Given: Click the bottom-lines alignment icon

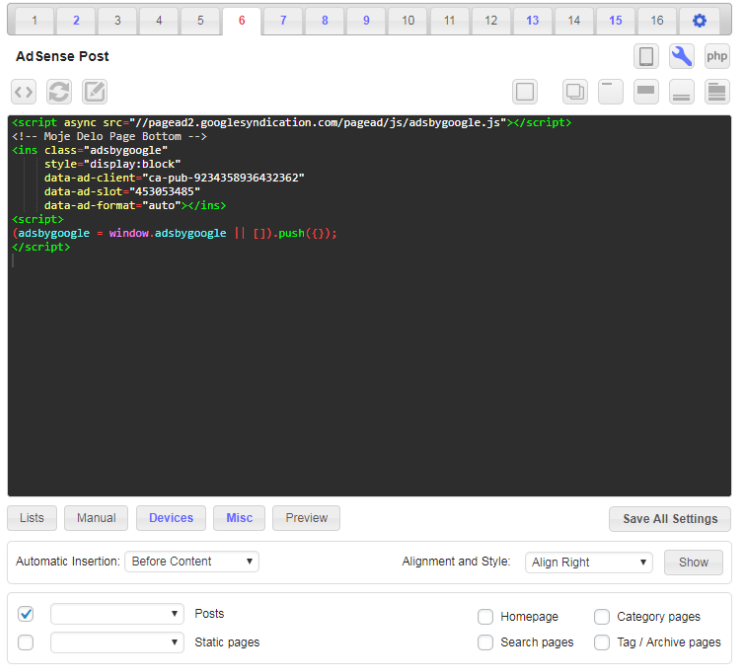Looking at the screenshot, I should coord(682,92).
